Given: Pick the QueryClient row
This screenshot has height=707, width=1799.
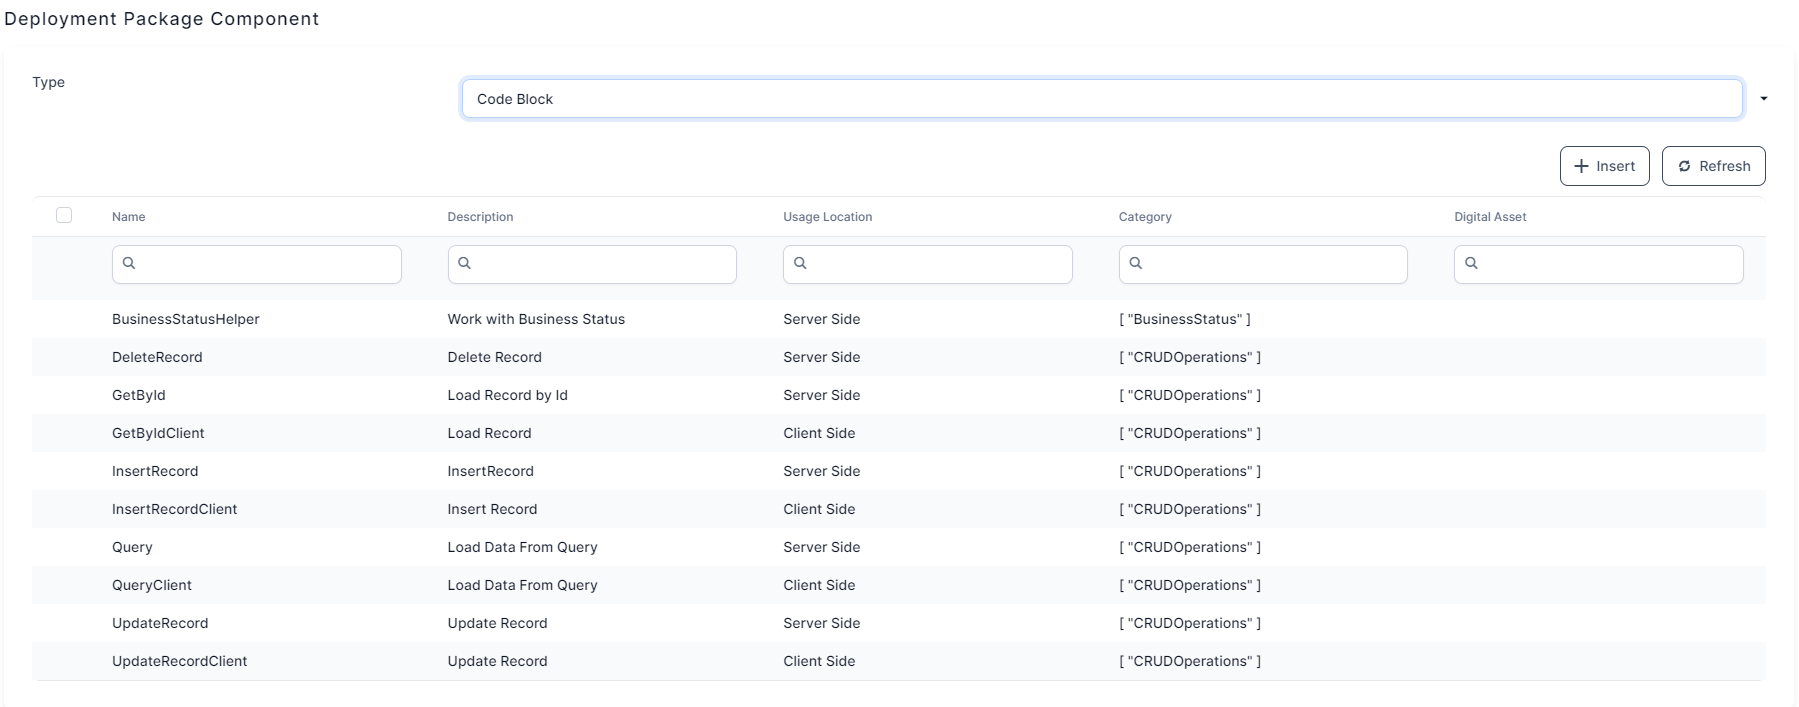Looking at the screenshot, I should (x=152, y=585).
